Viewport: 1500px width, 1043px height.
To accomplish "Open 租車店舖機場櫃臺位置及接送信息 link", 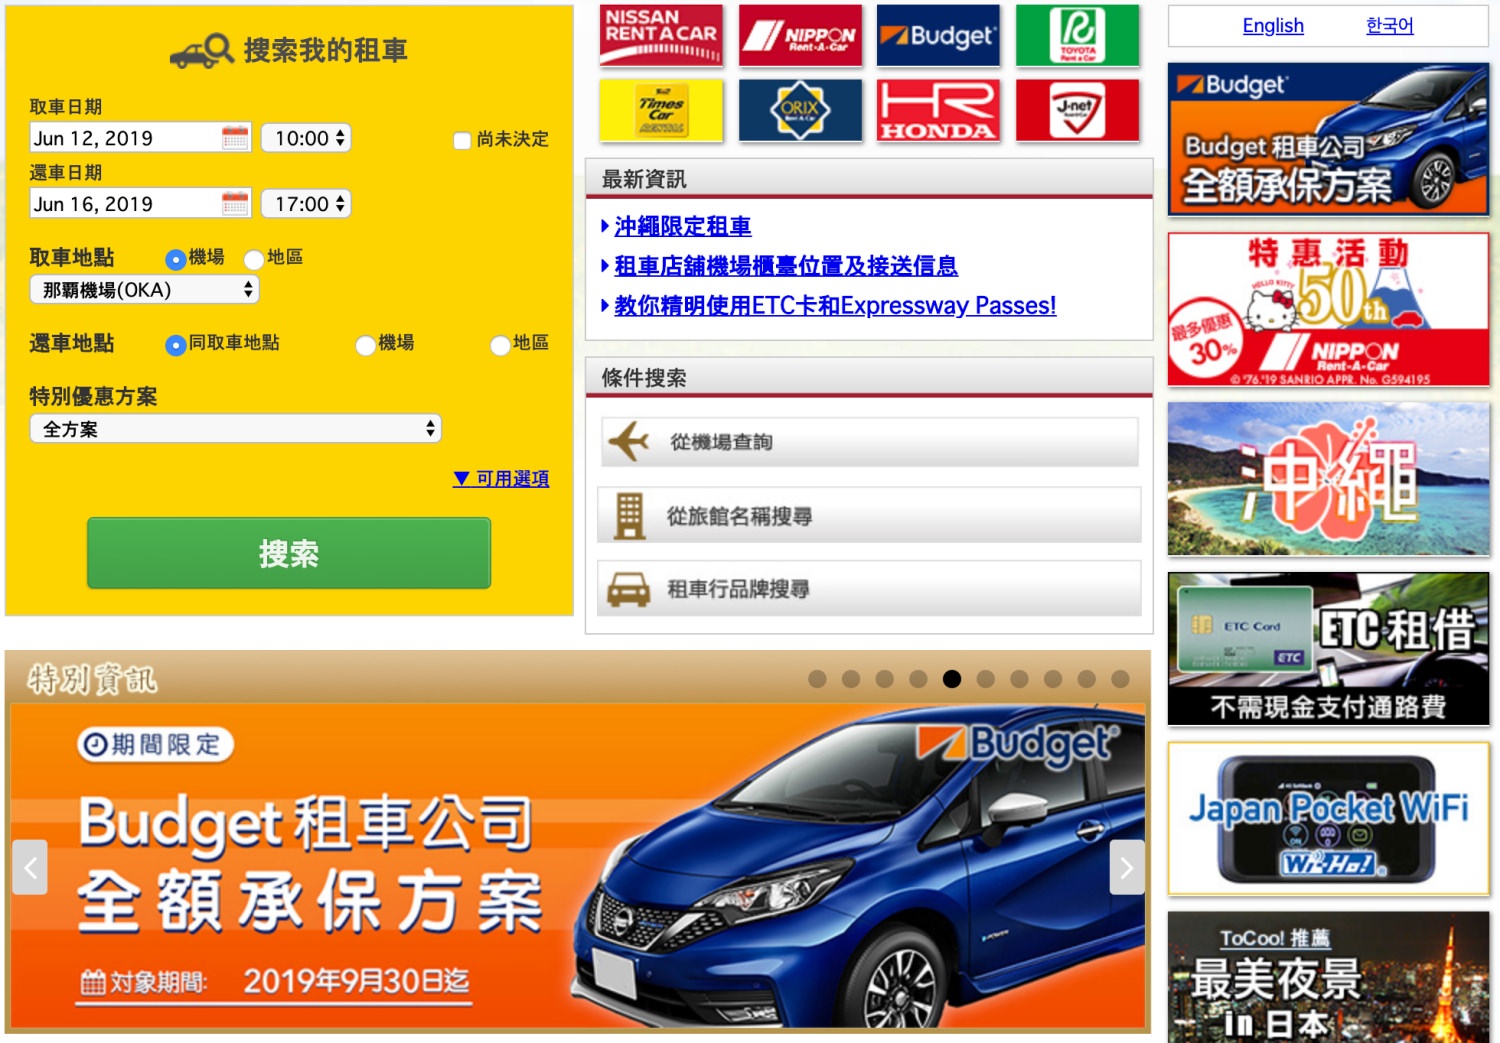I will click(786, 265).
